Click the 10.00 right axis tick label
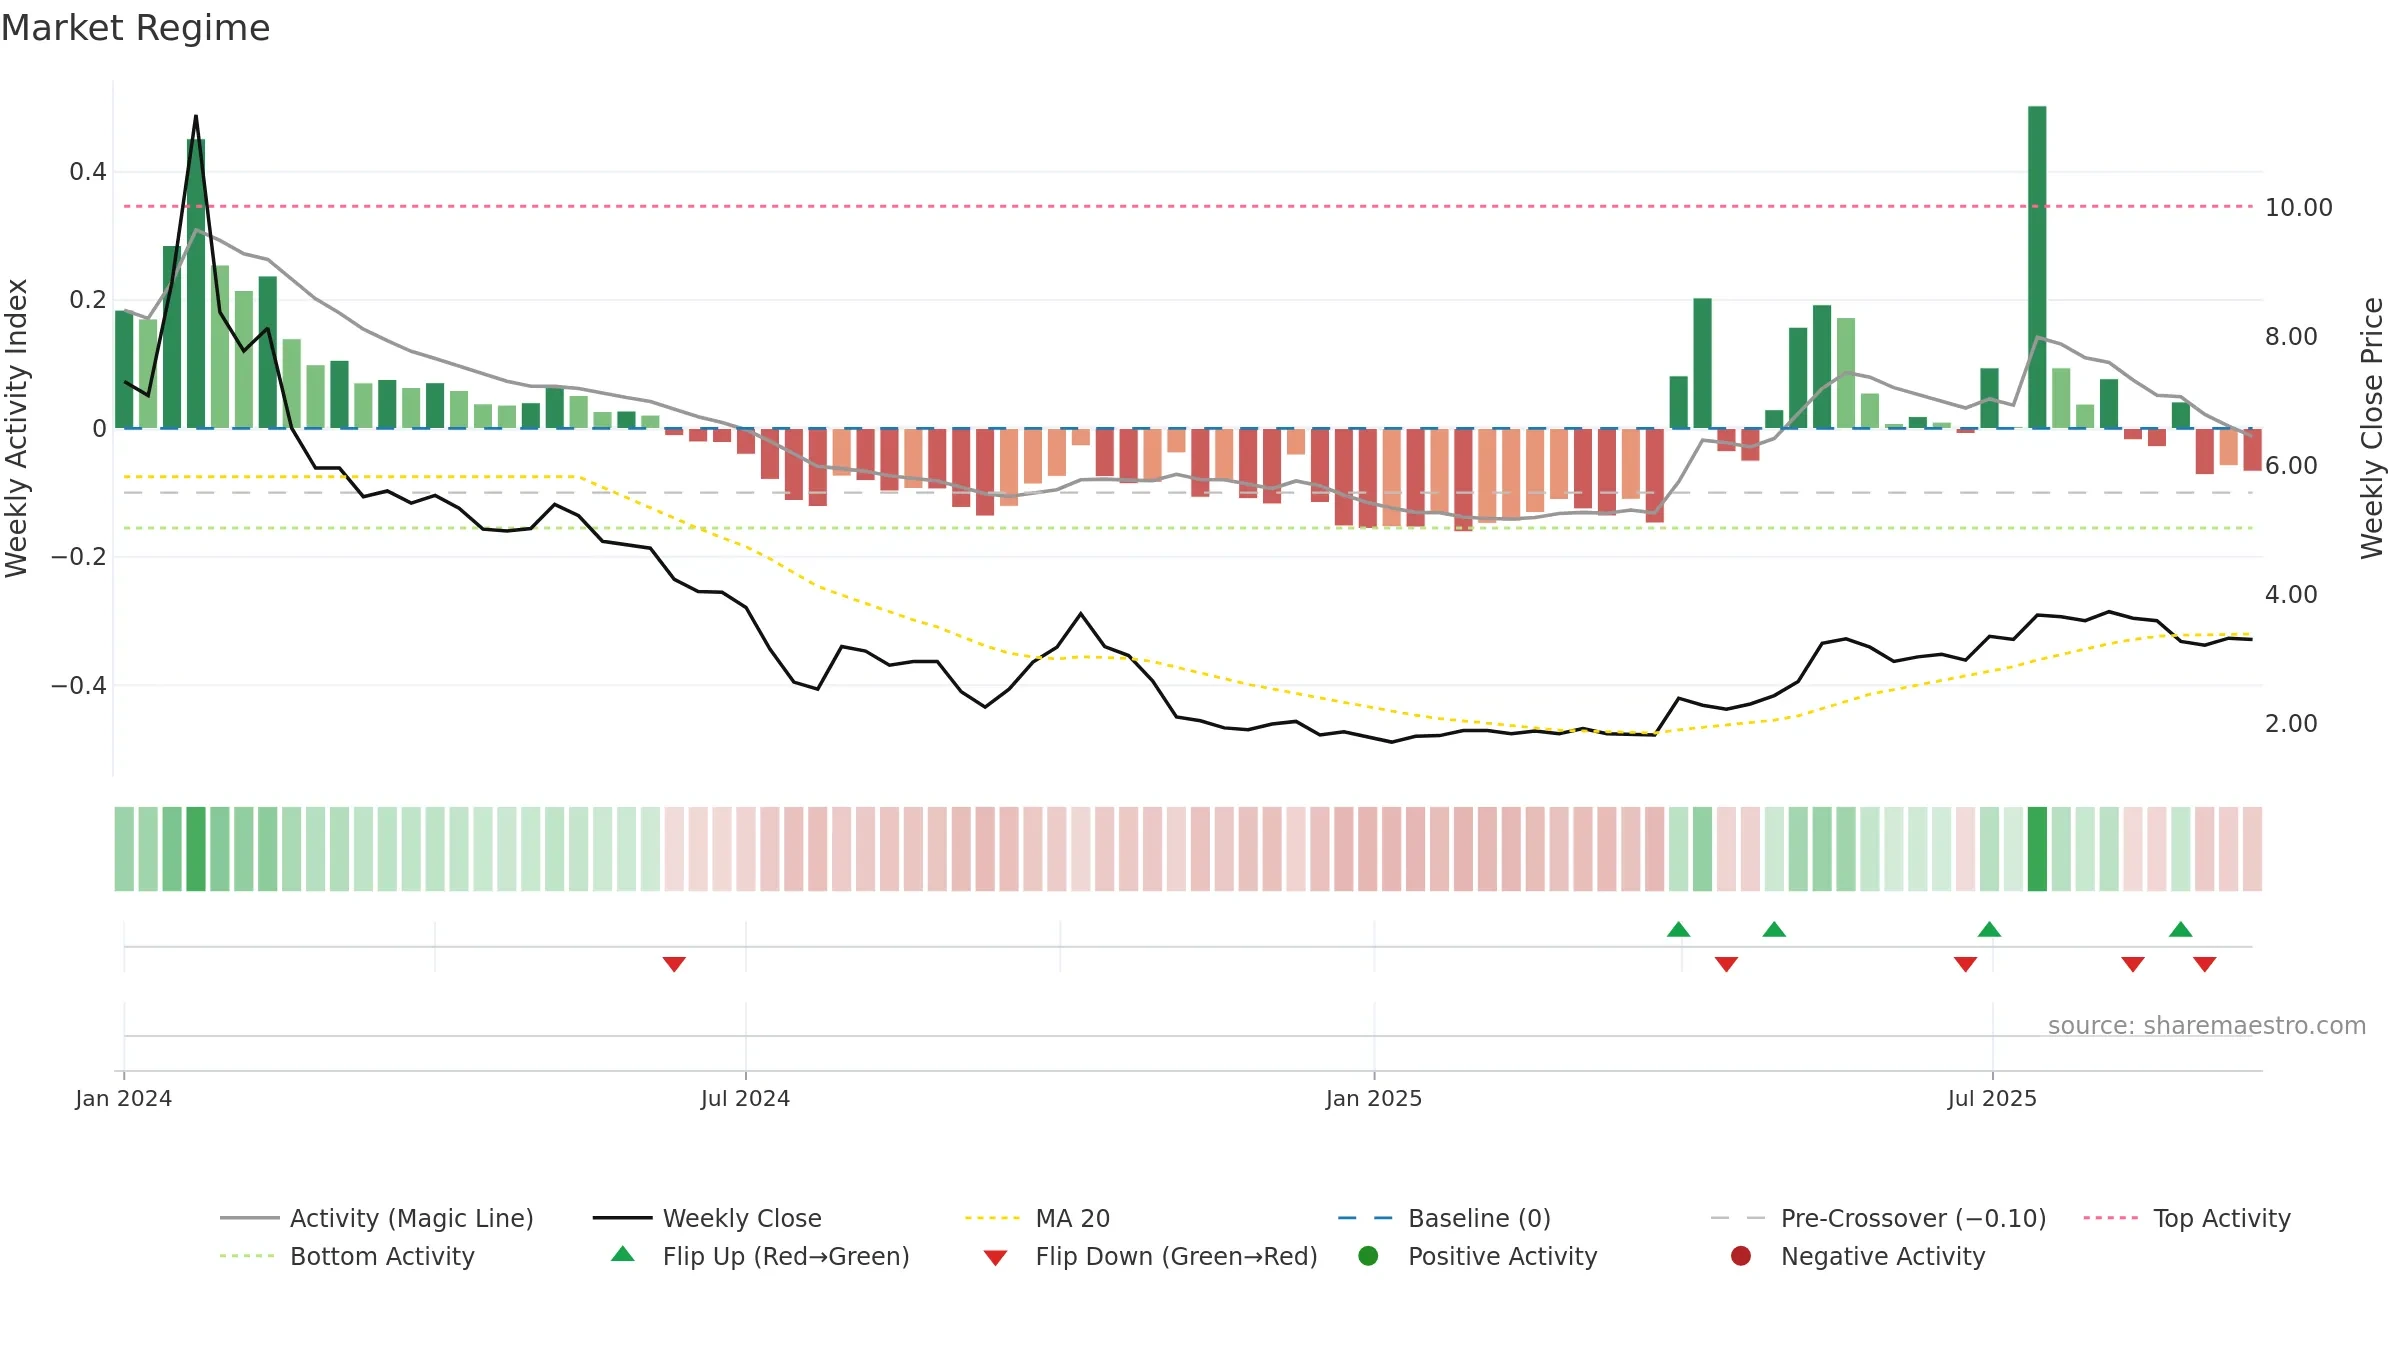Image resolution: width=2400 pixels, height=1350 pixels. 2299,208
